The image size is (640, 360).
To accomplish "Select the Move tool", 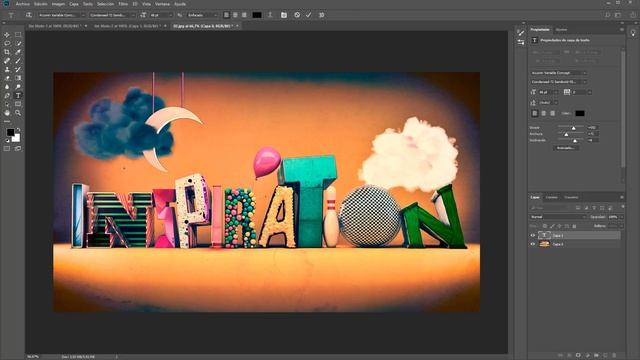I will click(x=7, y=35).
